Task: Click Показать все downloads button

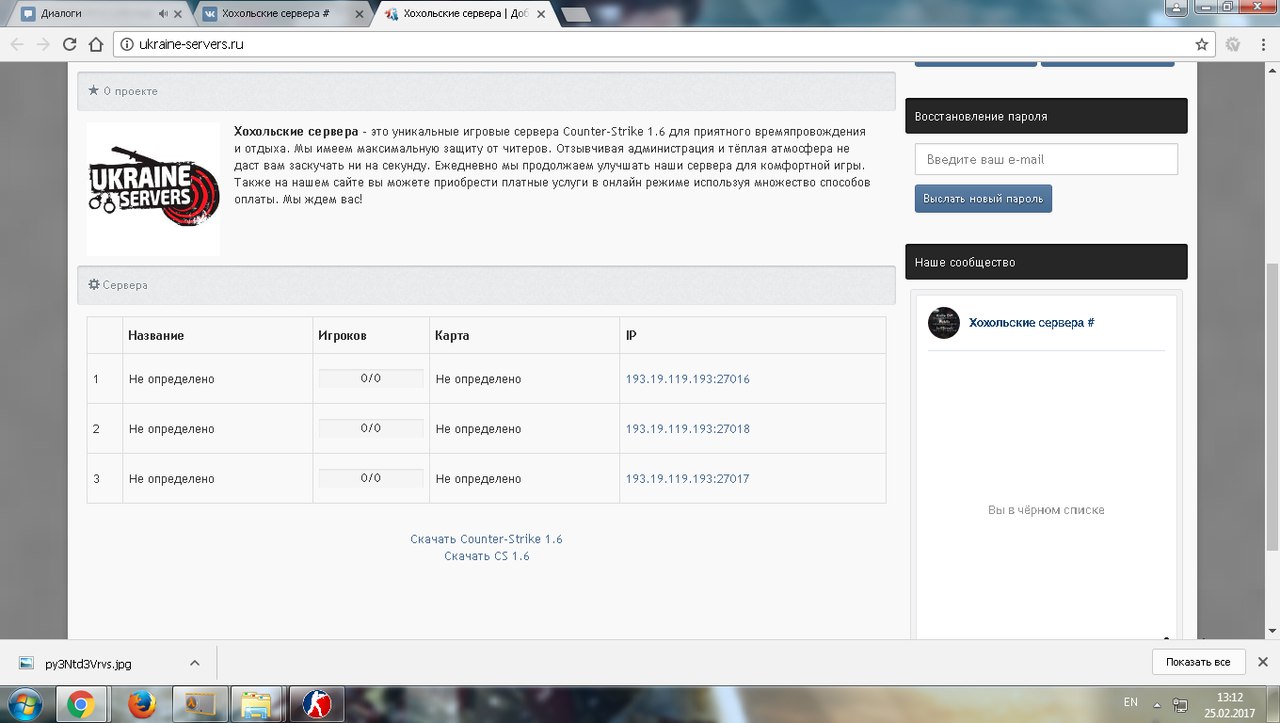Action: [1198, 662]
